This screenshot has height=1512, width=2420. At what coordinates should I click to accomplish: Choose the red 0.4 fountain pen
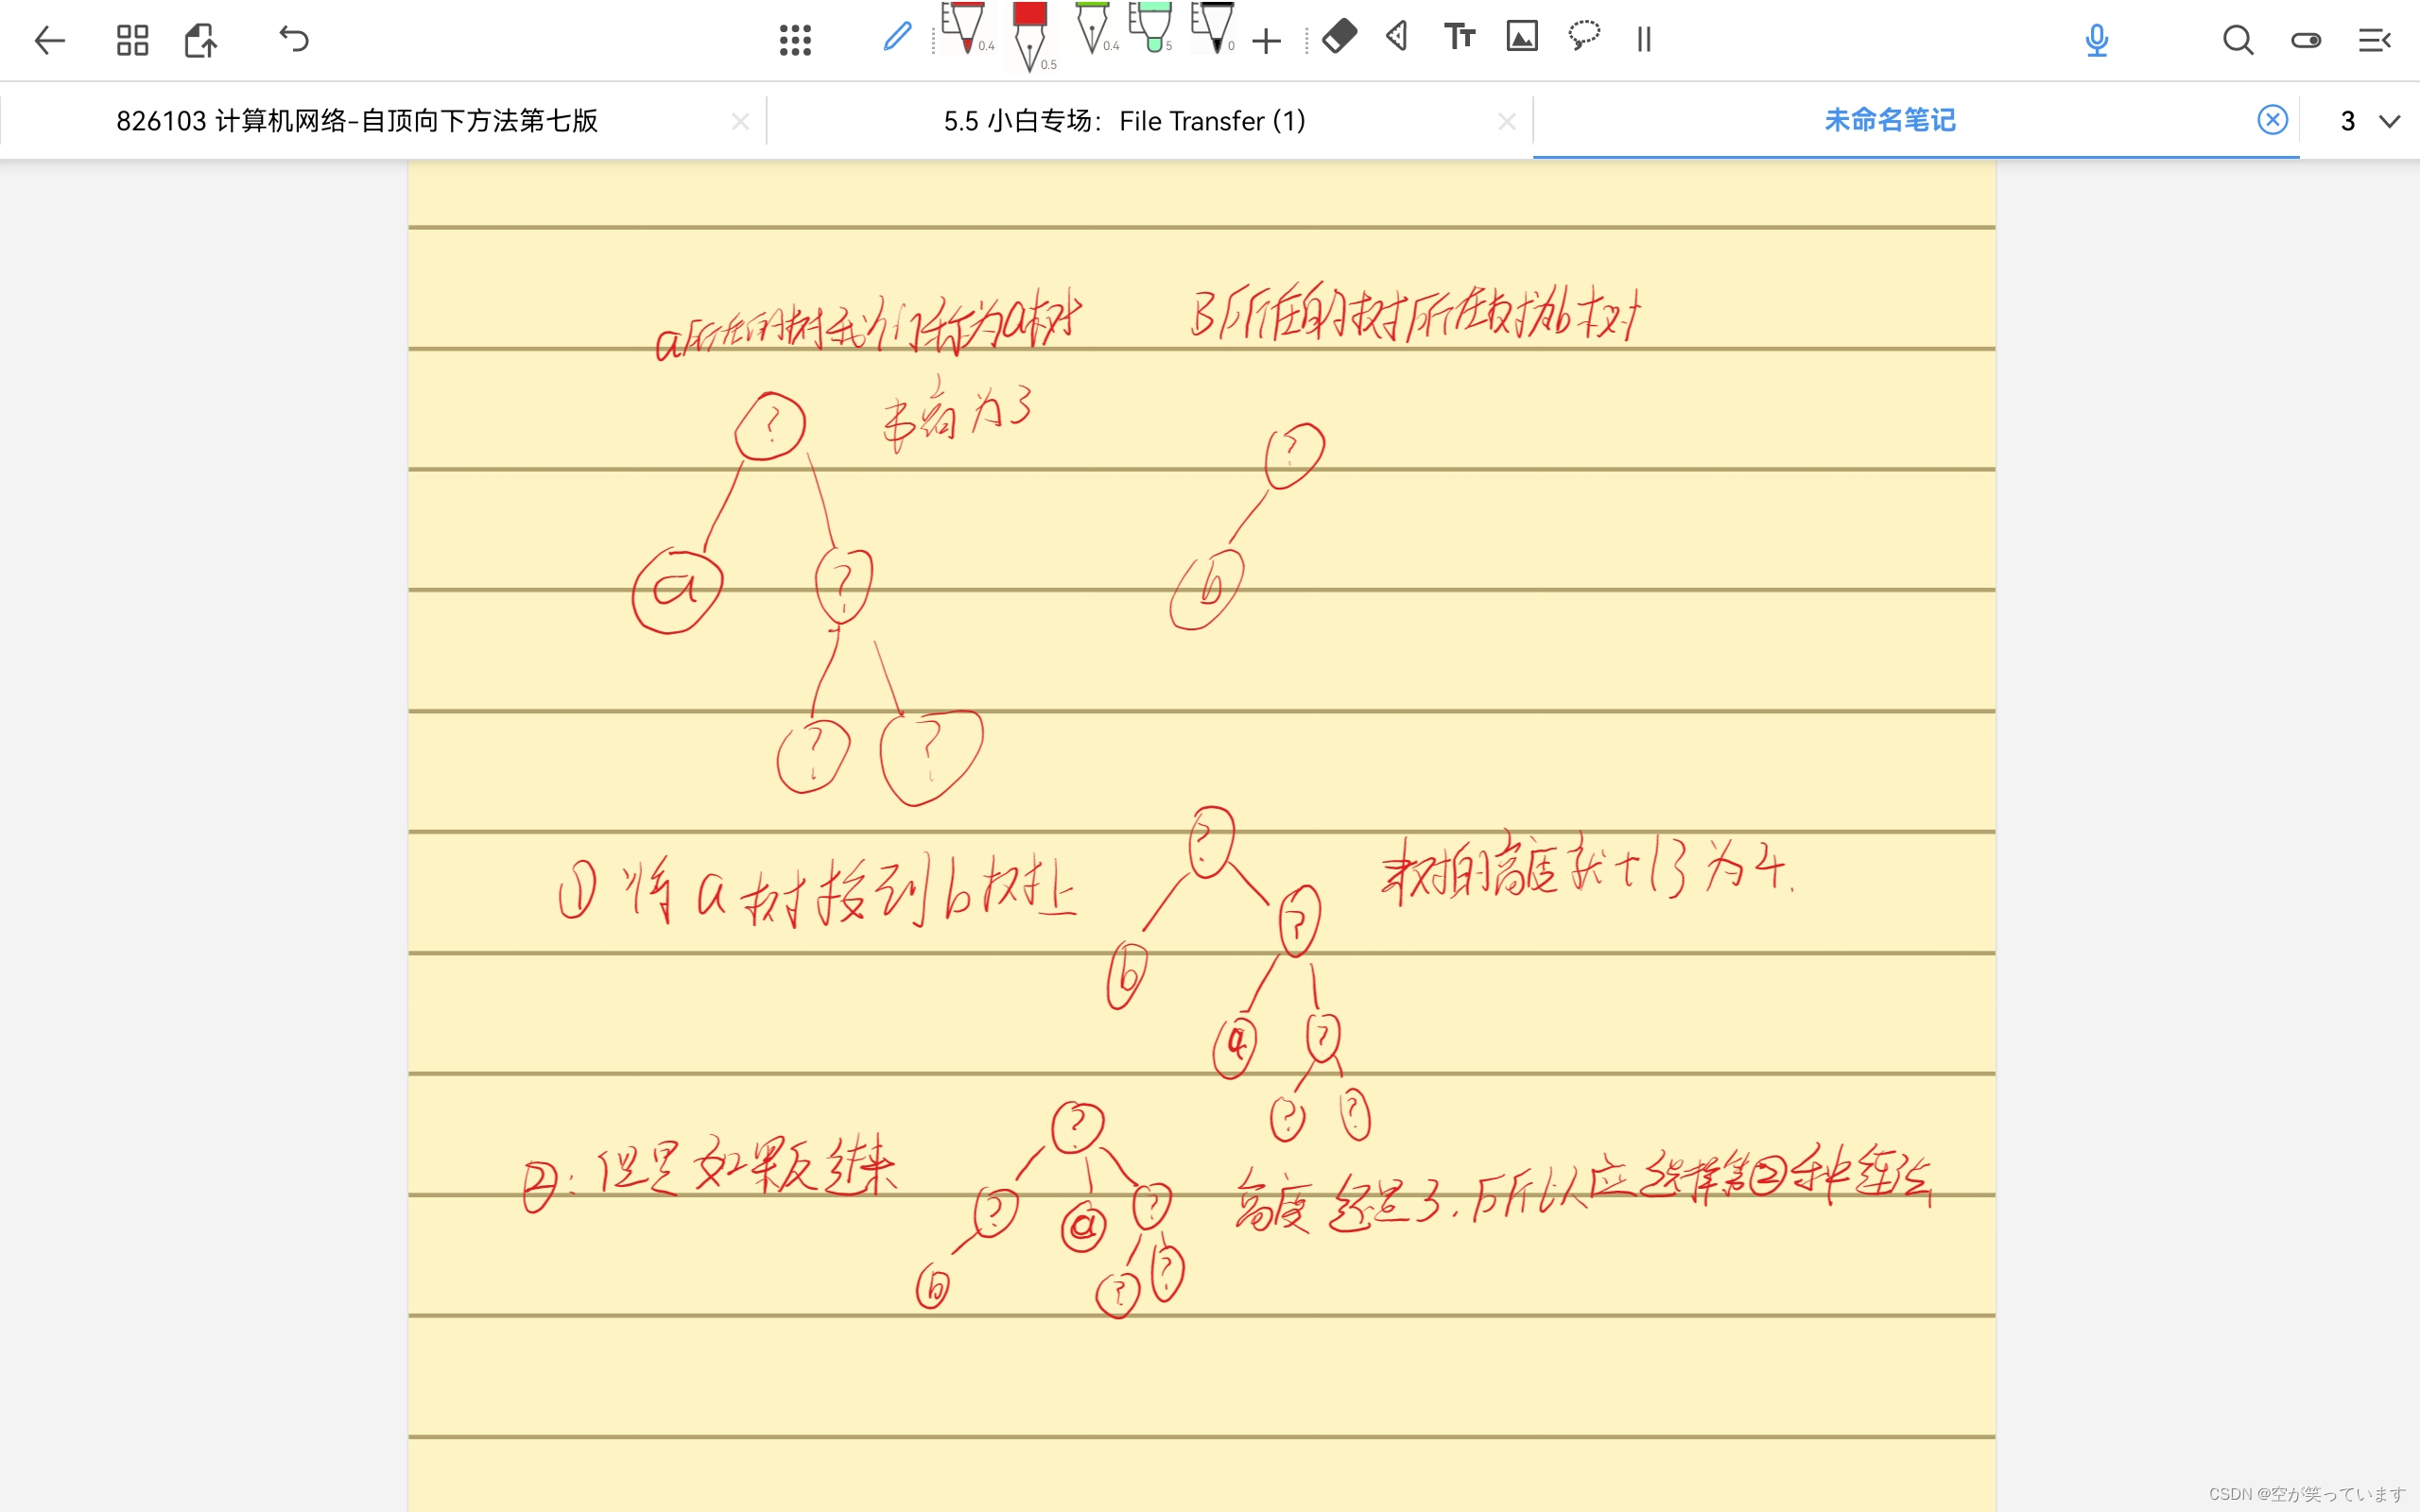965,28
